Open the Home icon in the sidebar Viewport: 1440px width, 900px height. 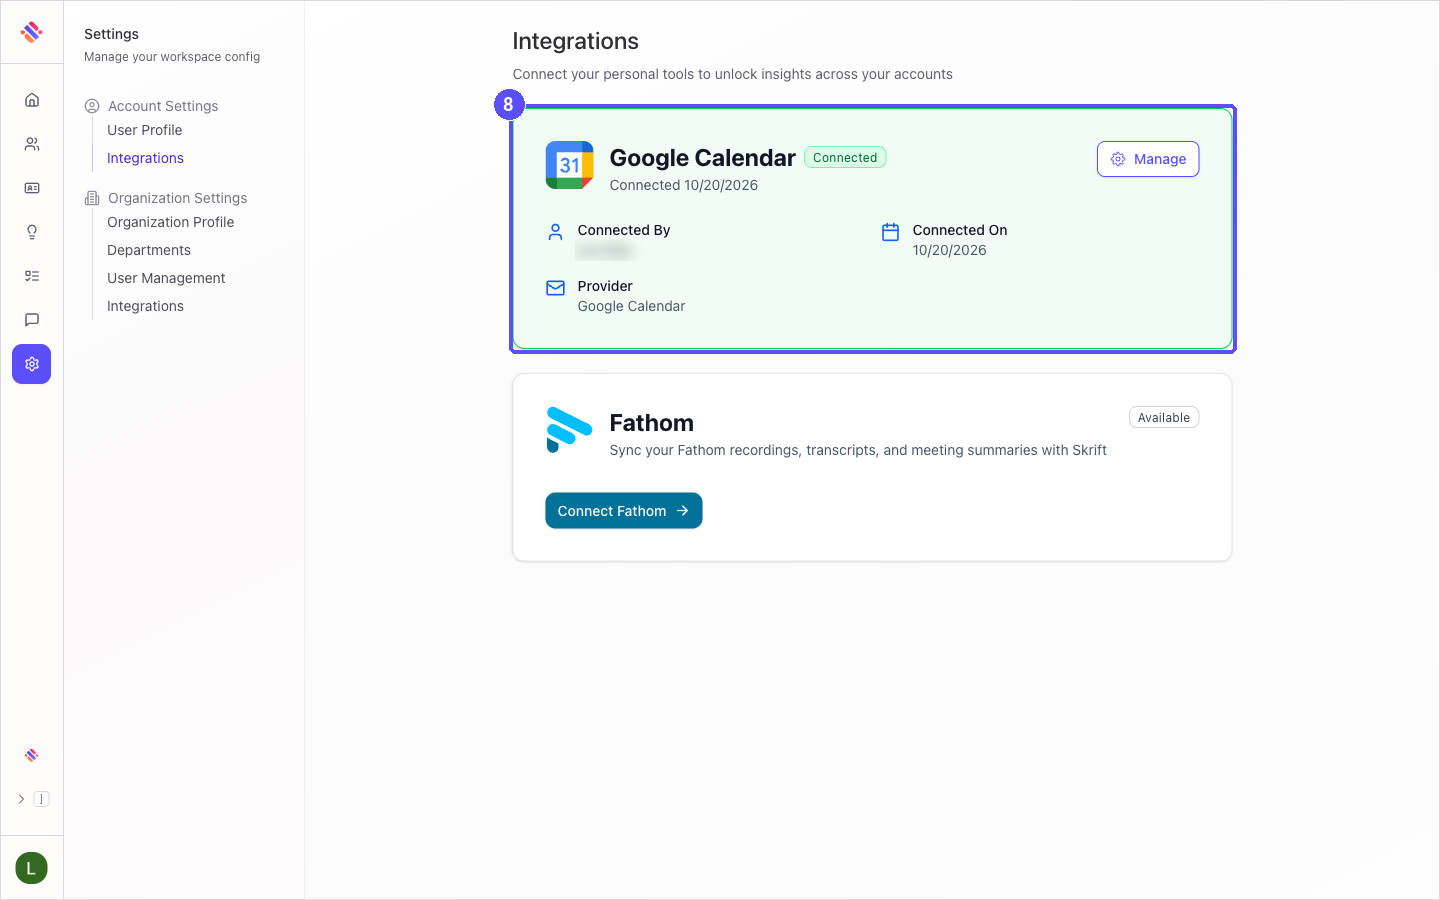[32, 100]
